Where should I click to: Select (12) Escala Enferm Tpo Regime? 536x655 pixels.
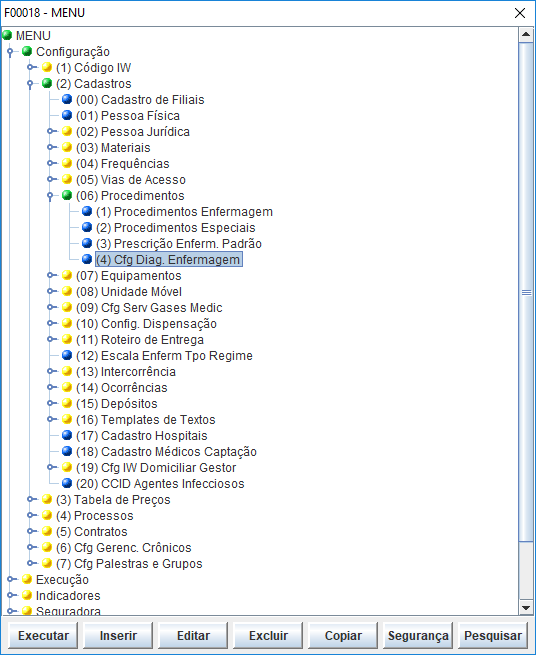(164, 356)
